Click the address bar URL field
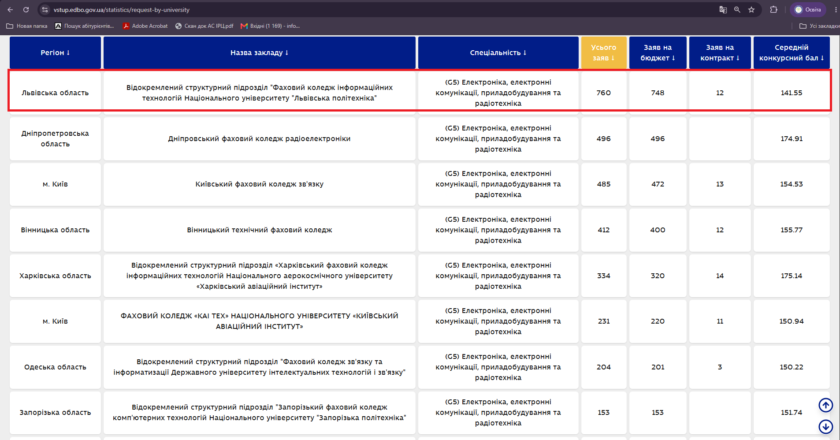Viewport: 840px width, 440px height. [375, 10]
